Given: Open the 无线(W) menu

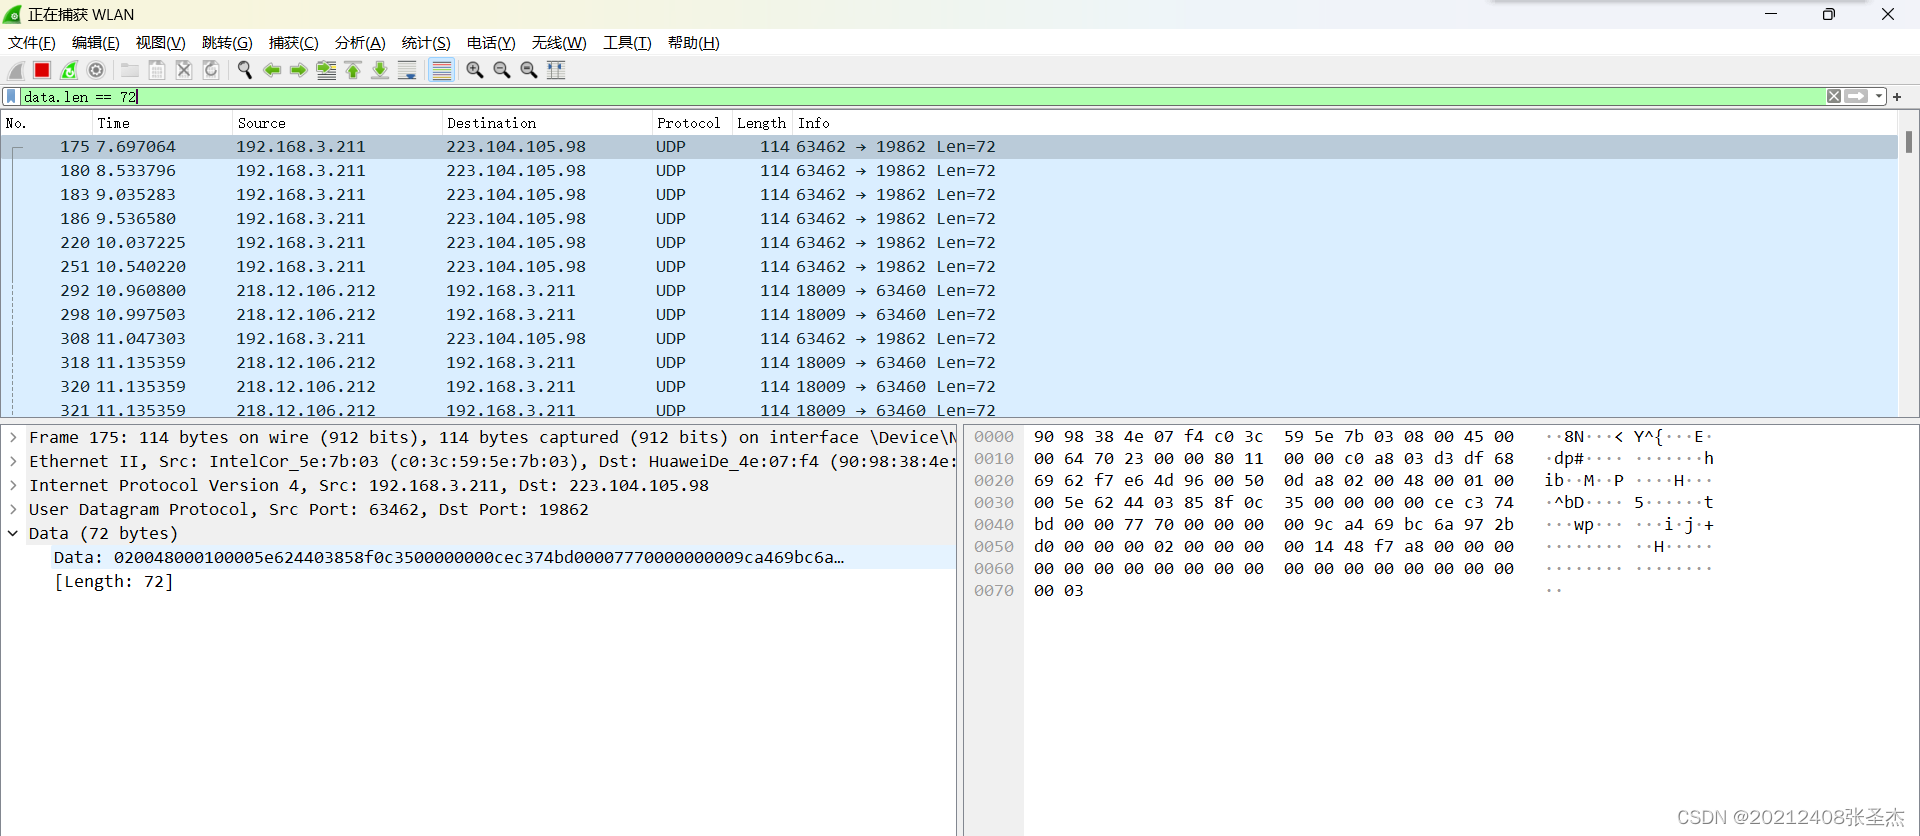Looking at the screenshot, I should point(559,42).
